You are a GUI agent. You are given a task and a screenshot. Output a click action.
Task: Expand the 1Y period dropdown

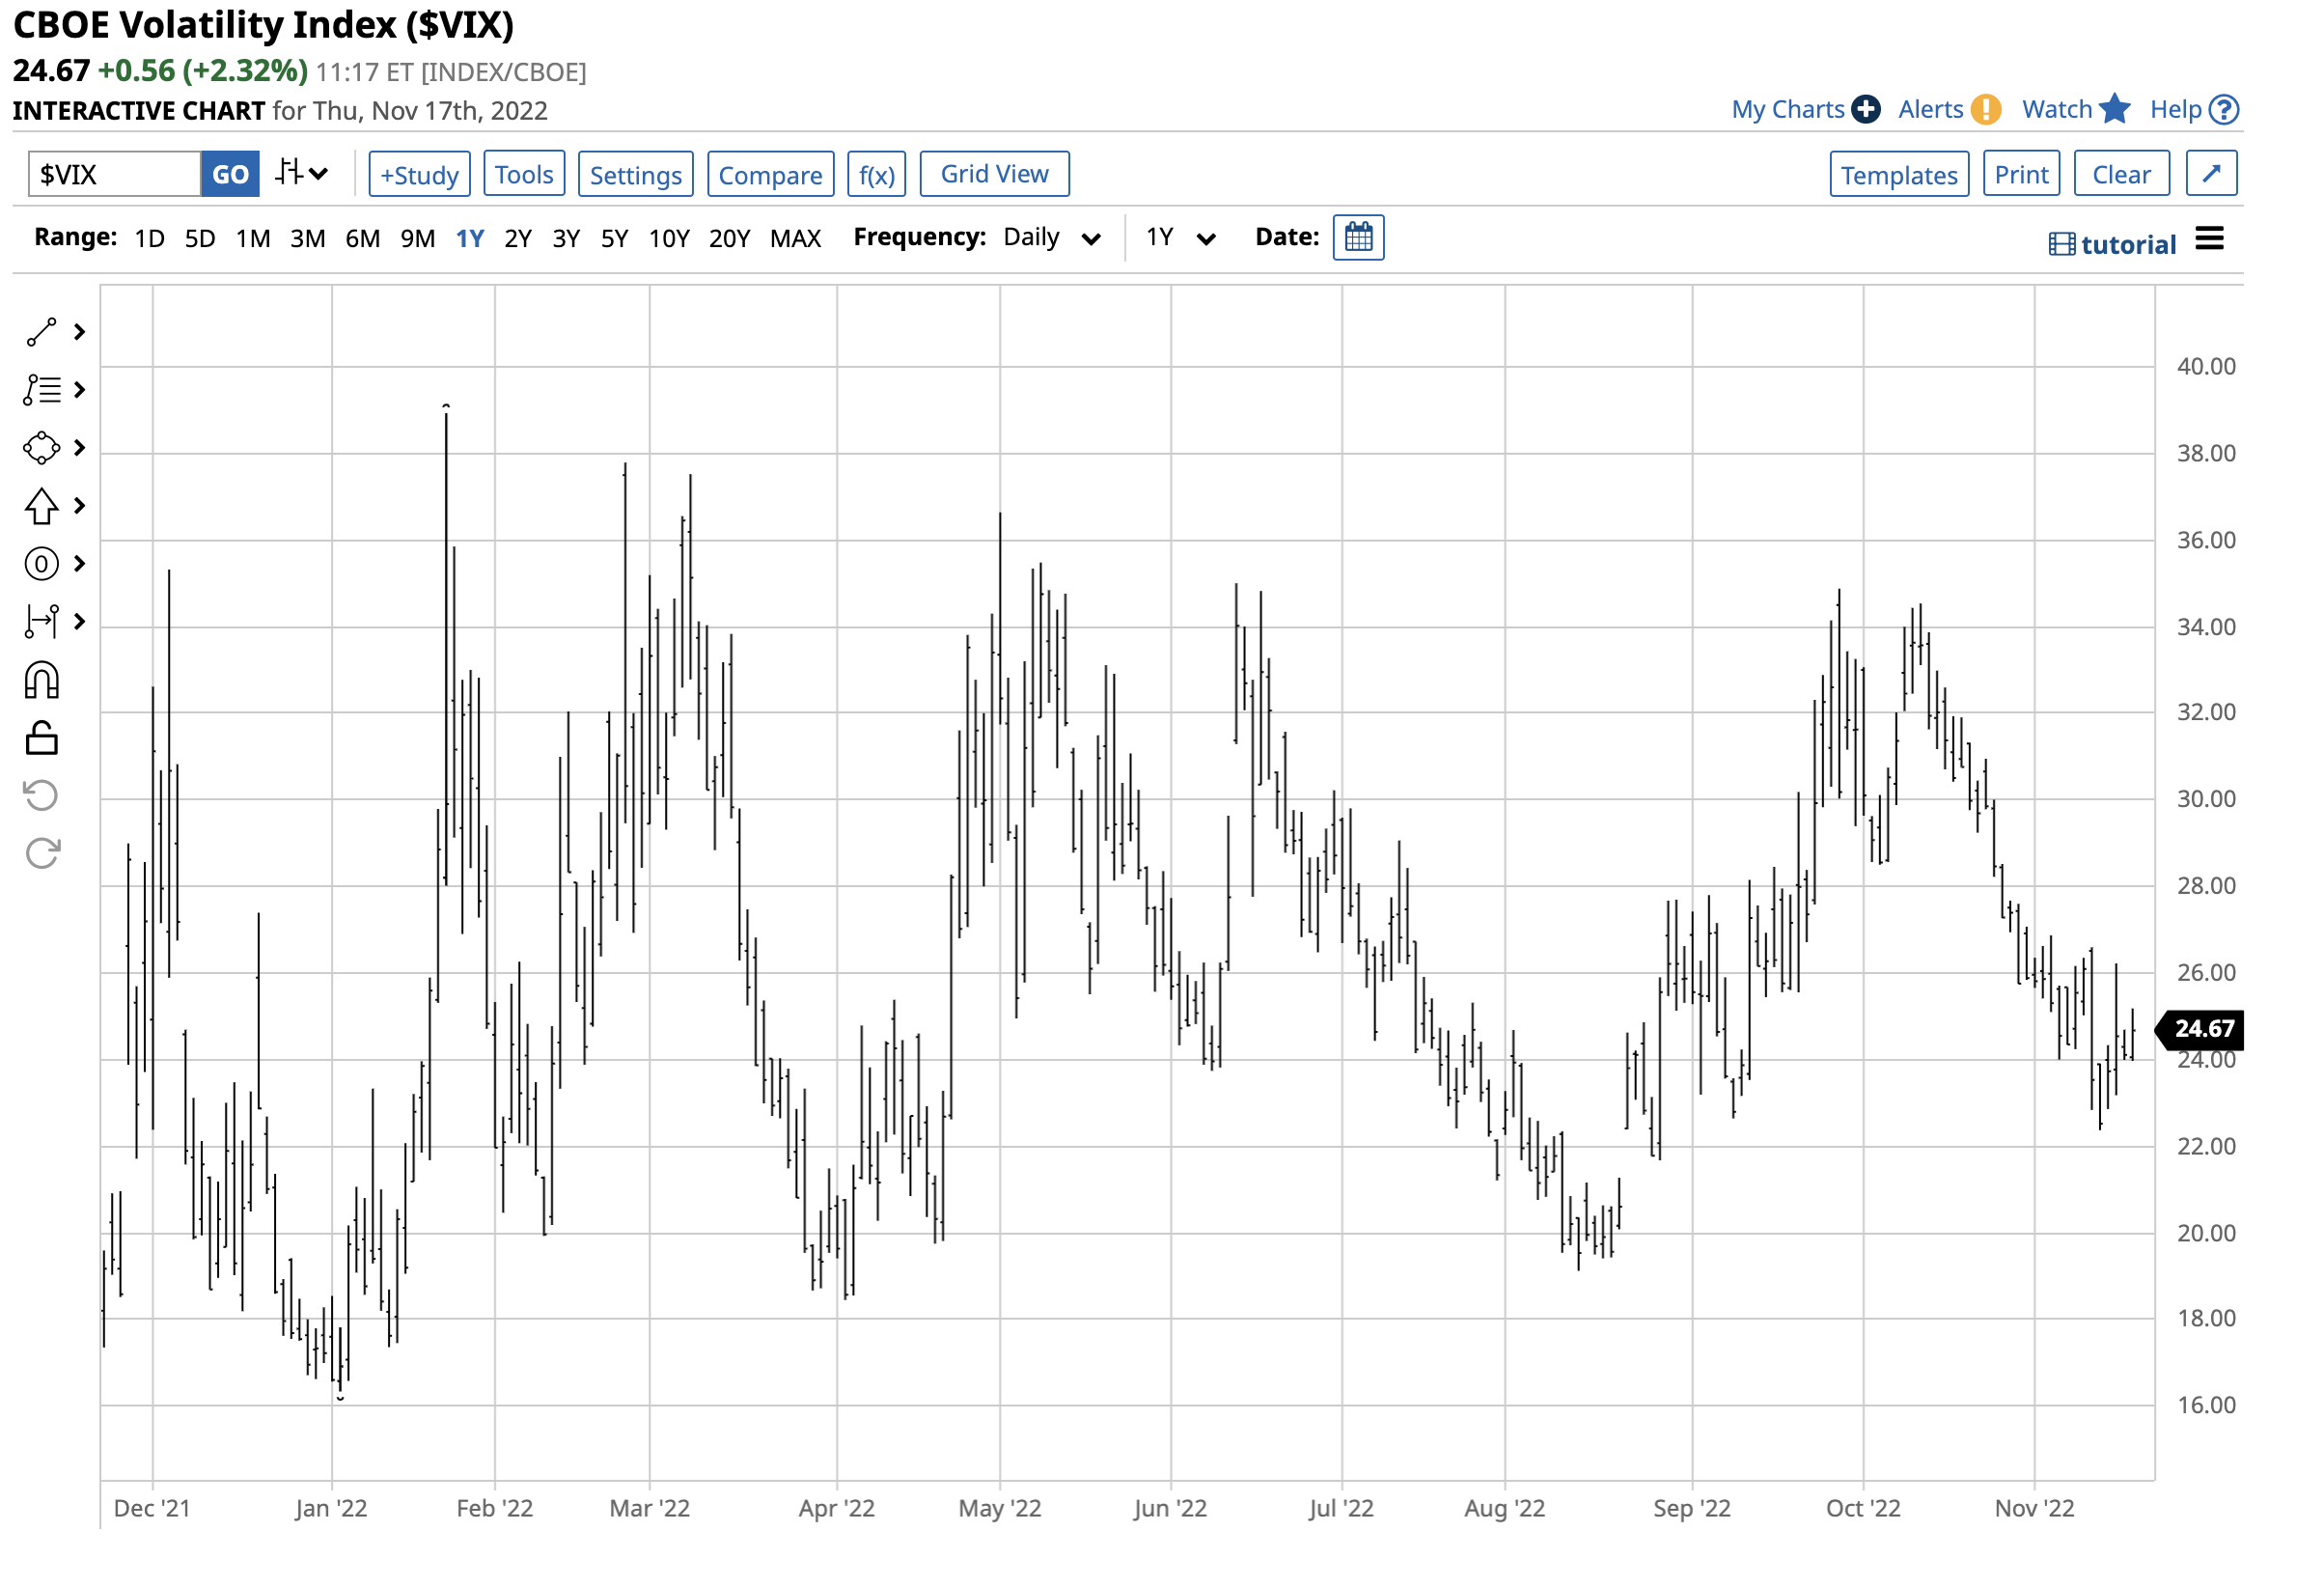click(x=1180, y=238)
